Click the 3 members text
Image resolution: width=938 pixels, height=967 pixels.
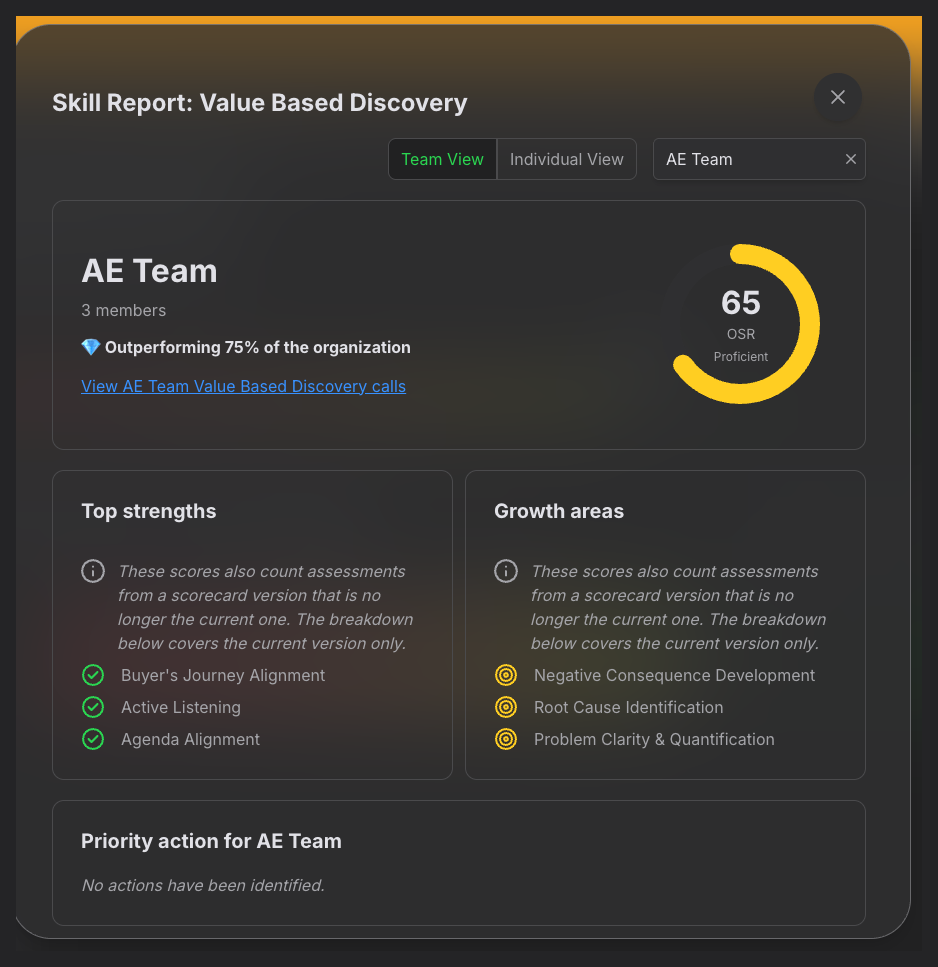123,310
